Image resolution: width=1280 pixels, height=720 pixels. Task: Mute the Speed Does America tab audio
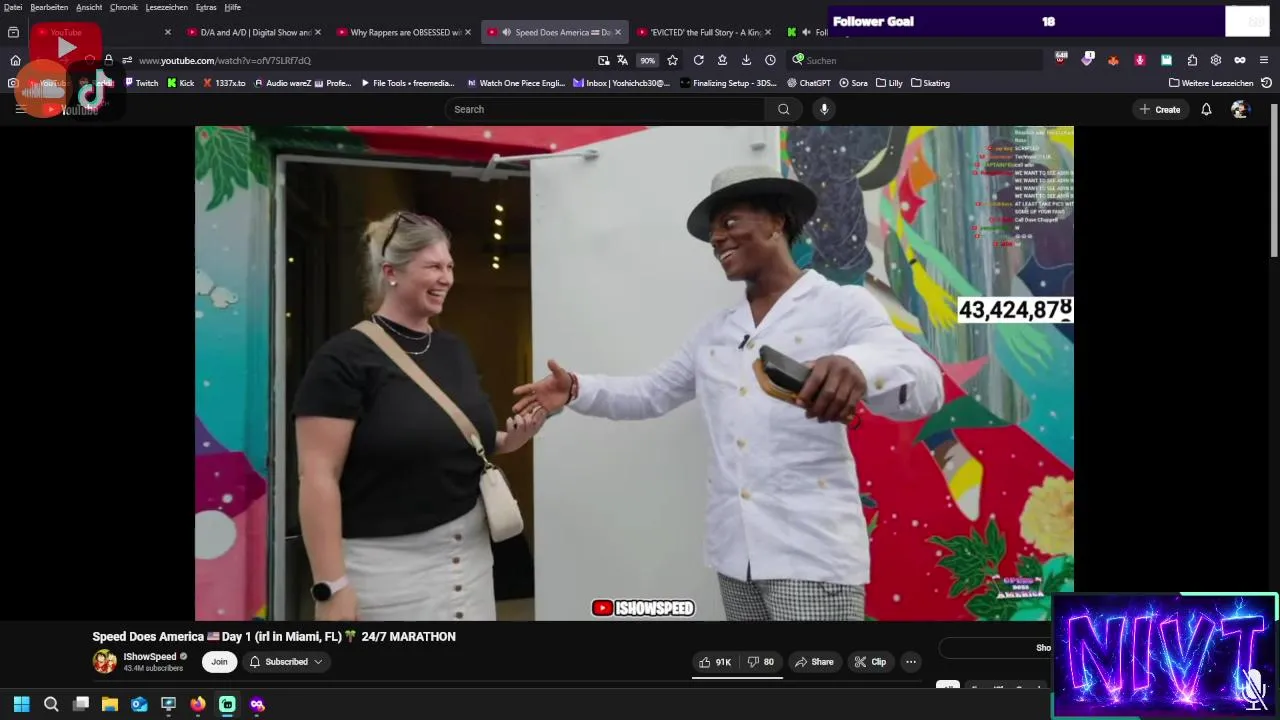tap(506, 32)
